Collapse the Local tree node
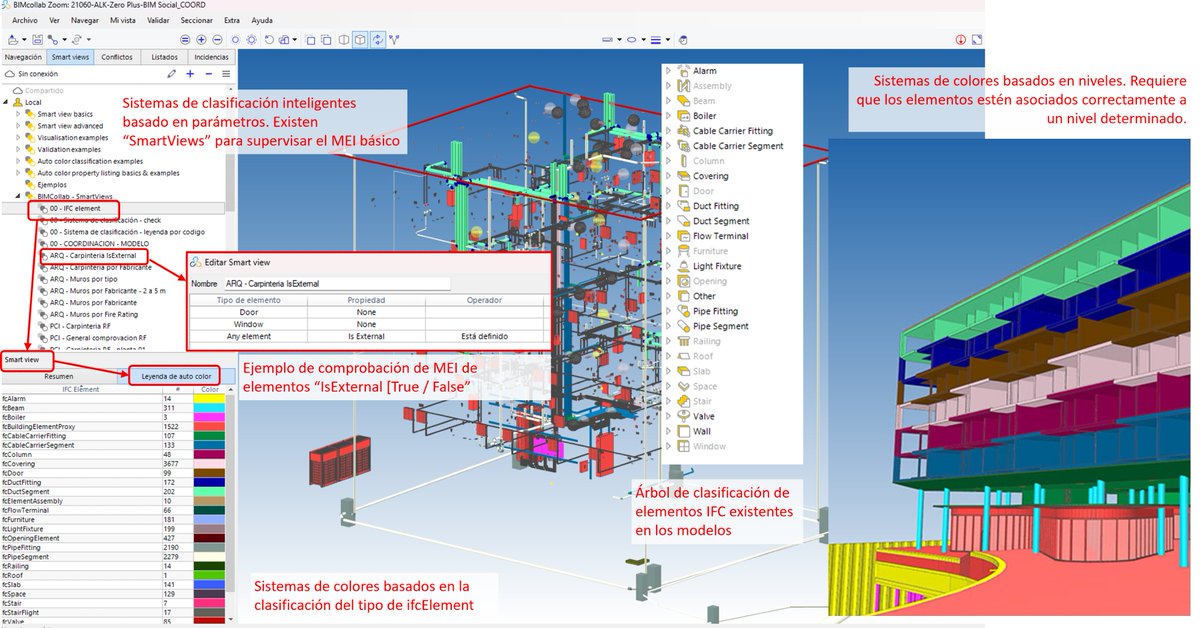Viewport: 1200px width, 628px height. point(6,102)
